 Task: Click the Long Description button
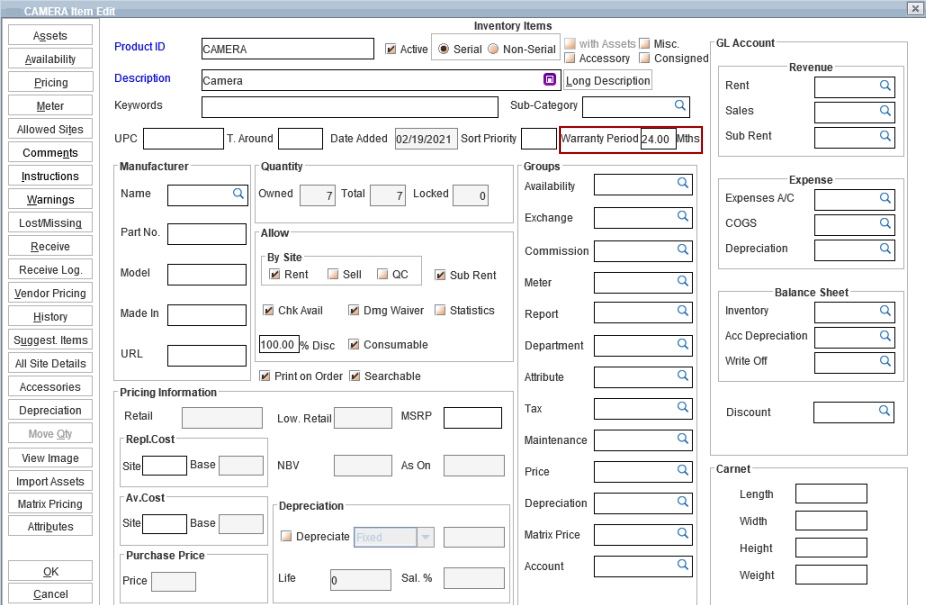[608, 81]
